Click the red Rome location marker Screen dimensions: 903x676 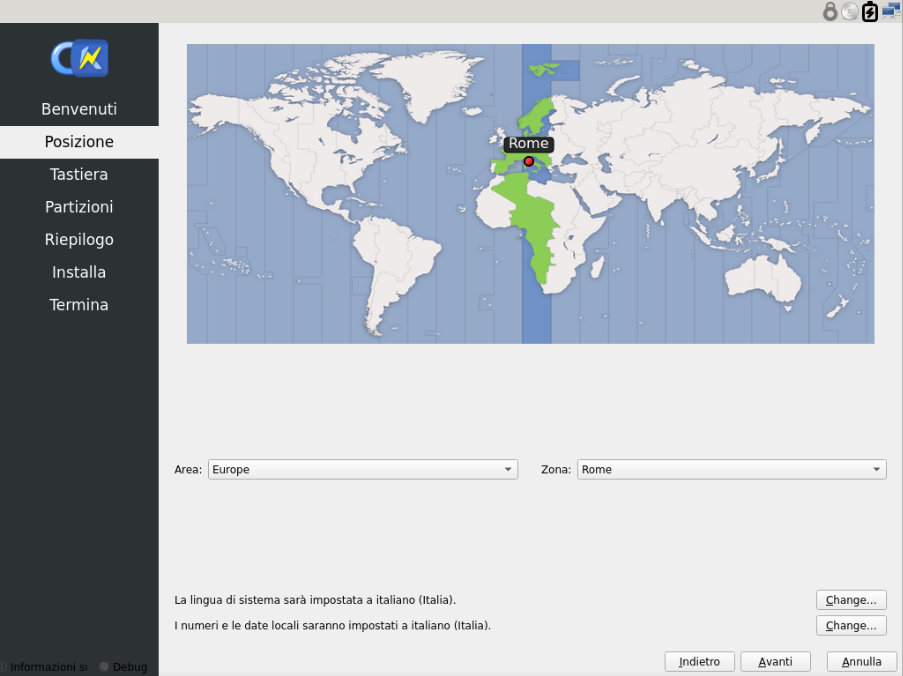529,161
